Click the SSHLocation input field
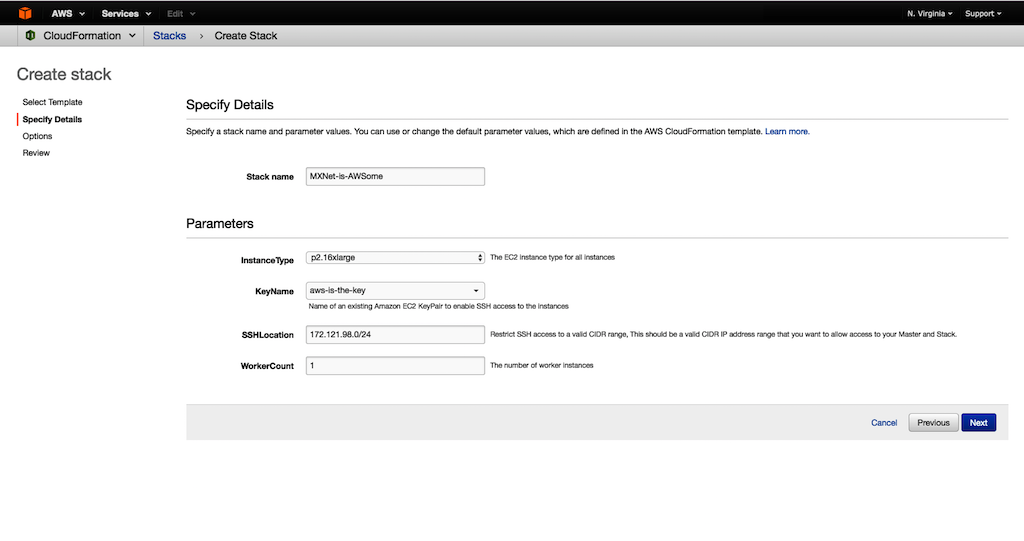Screen dimensions: 1024x541 click(x=395, y=335)
